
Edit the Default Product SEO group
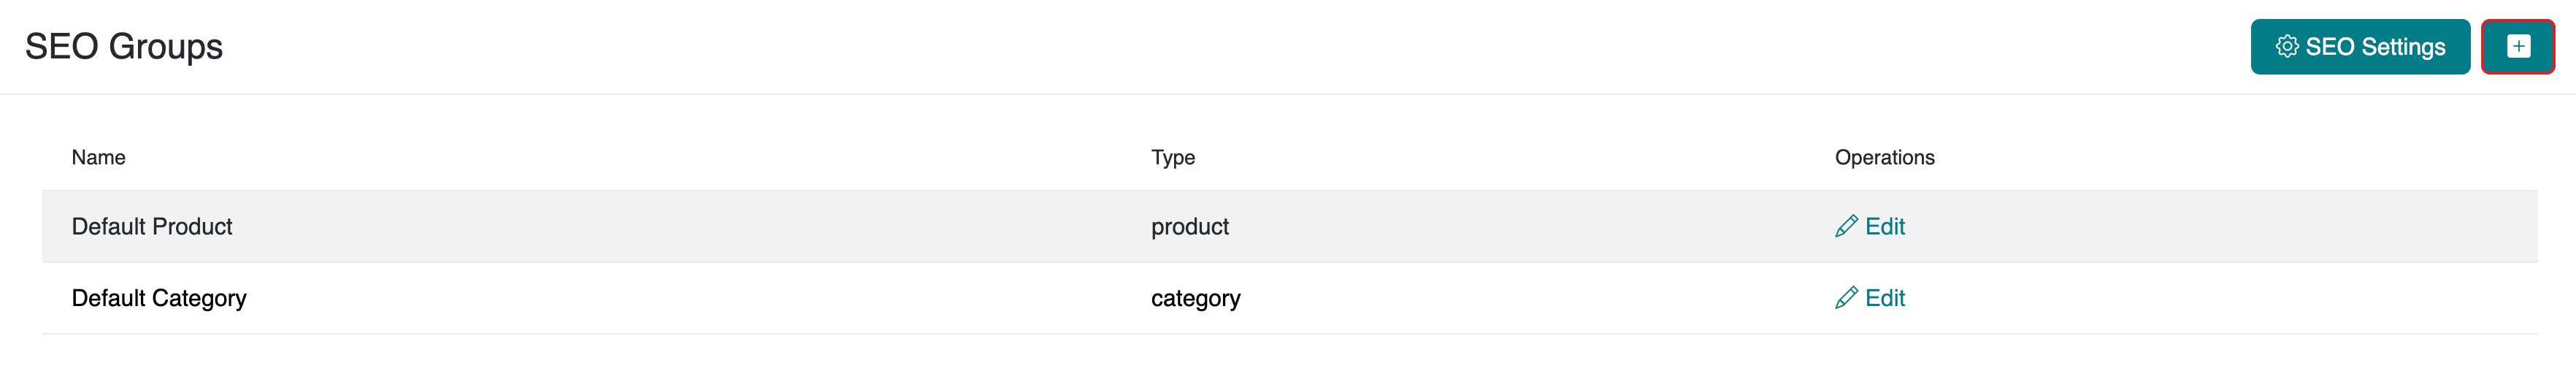[1870, 227]
